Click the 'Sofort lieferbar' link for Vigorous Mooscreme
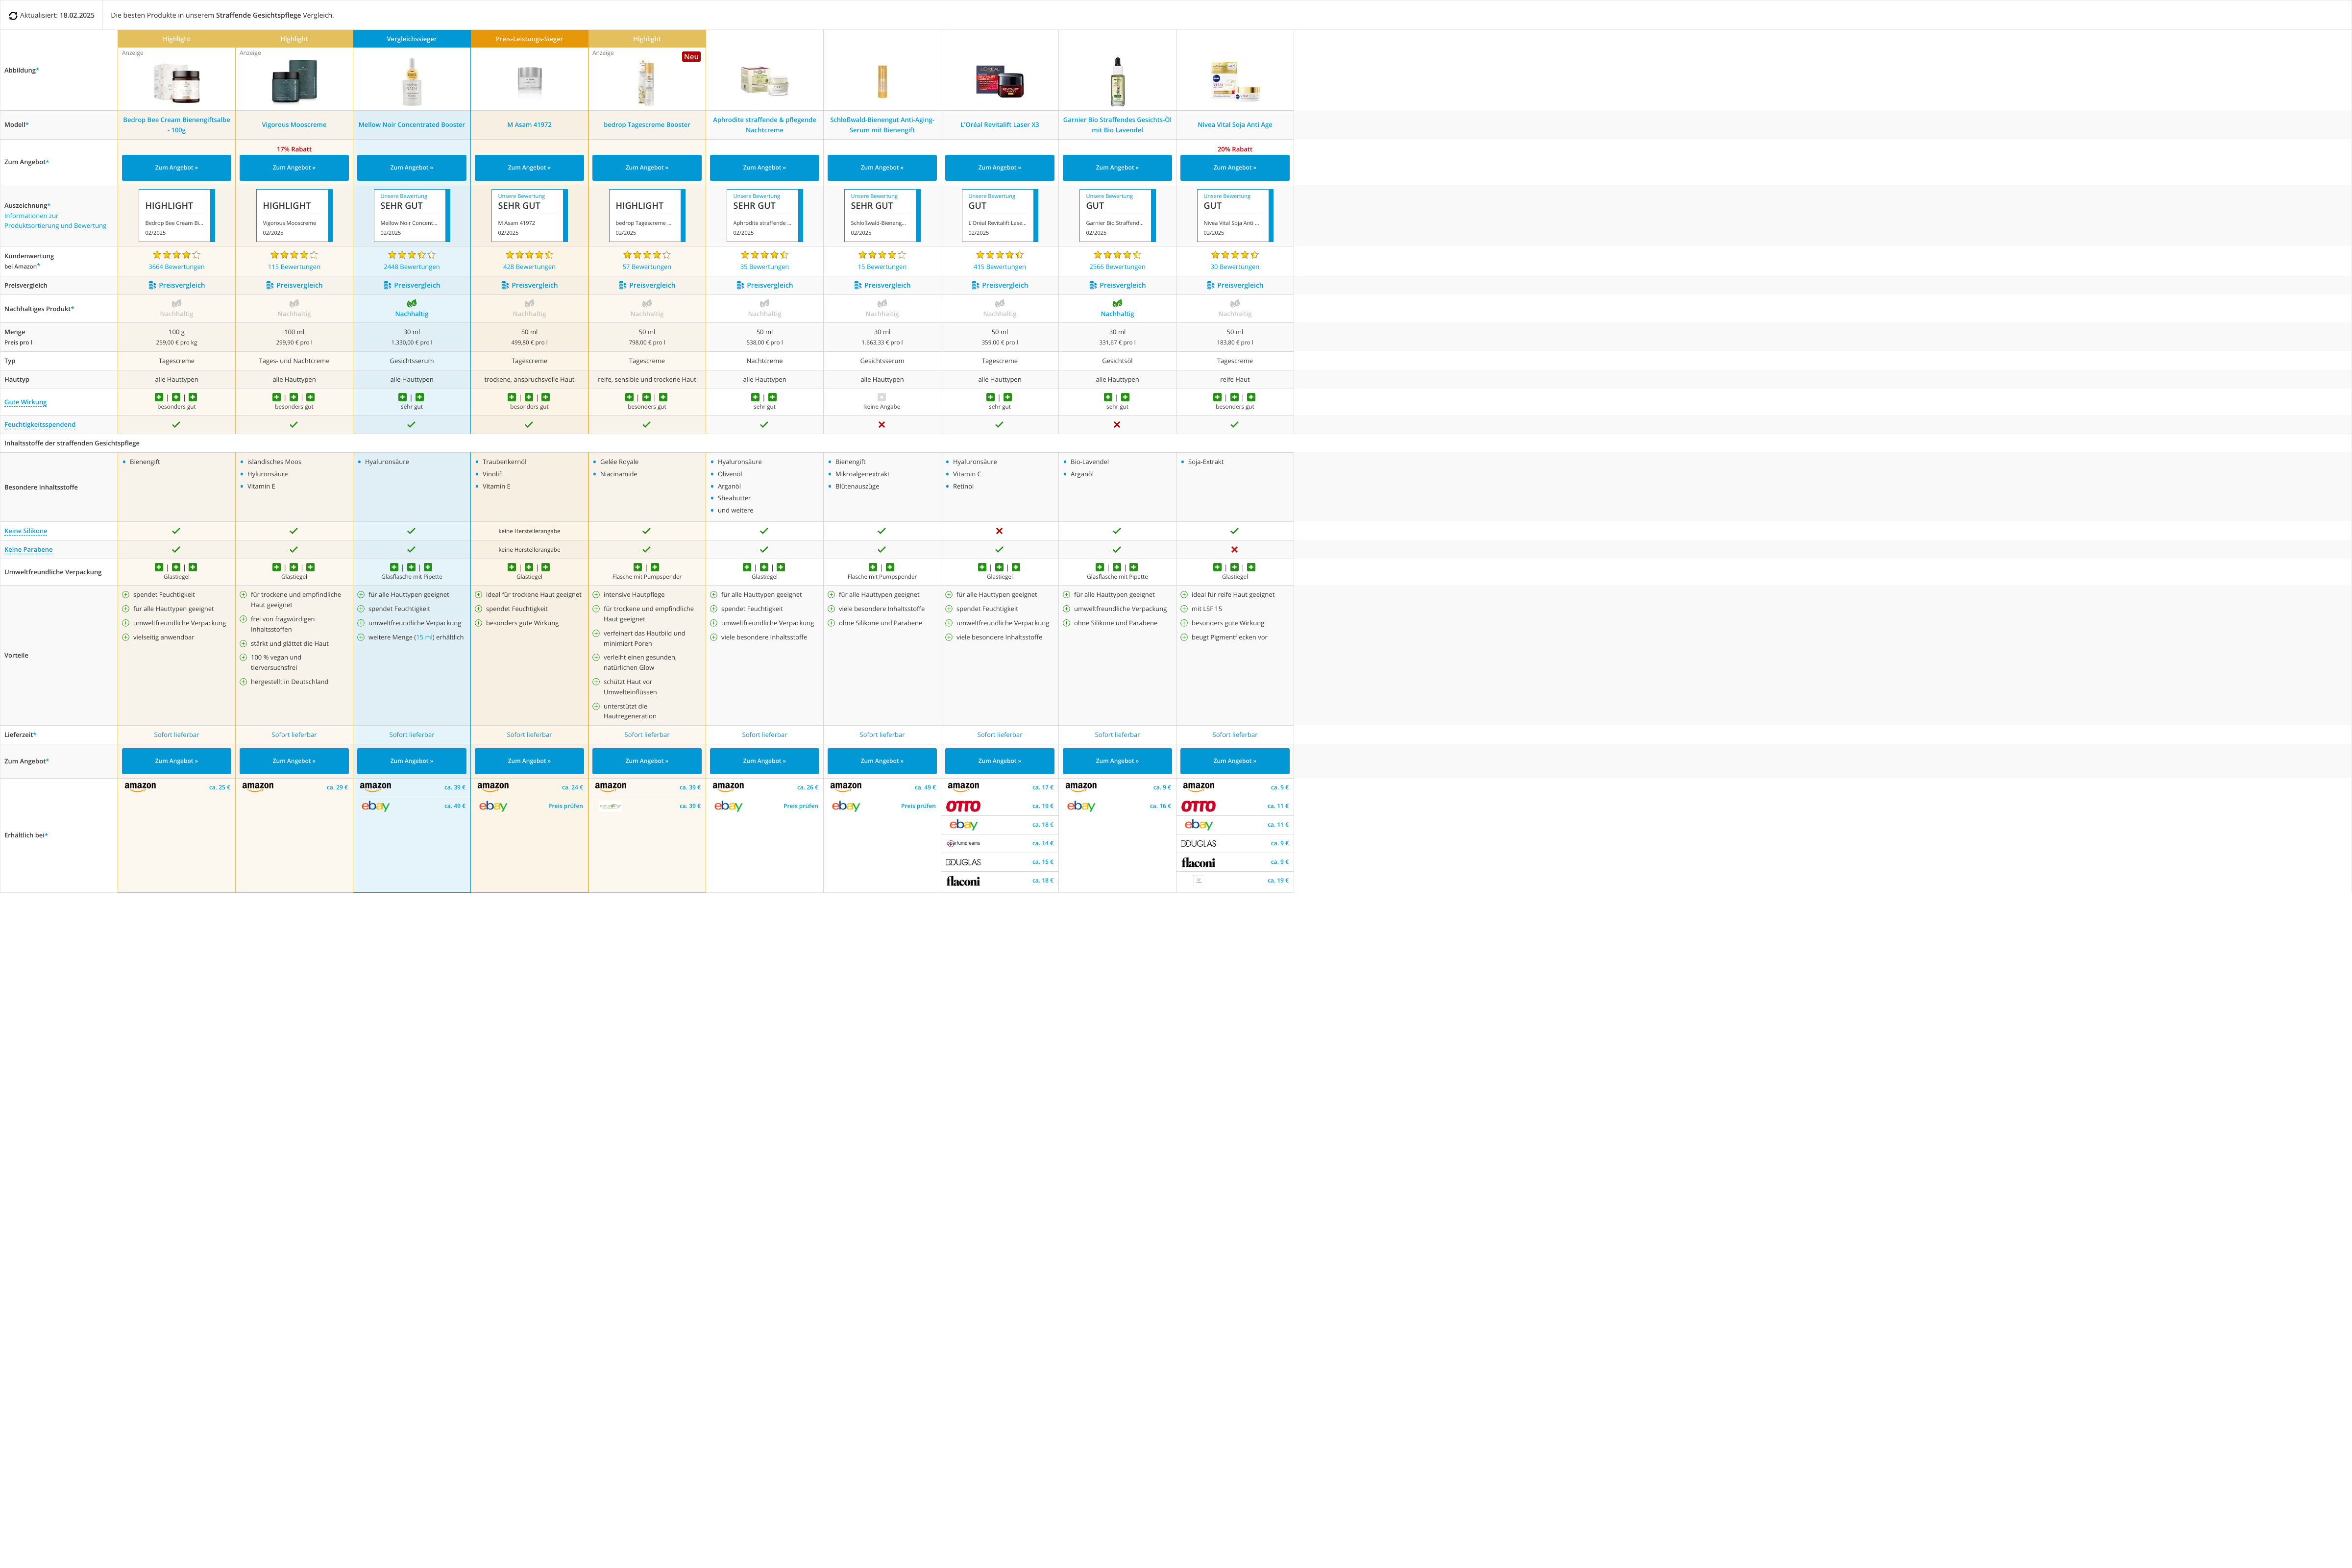 point(294,735)
